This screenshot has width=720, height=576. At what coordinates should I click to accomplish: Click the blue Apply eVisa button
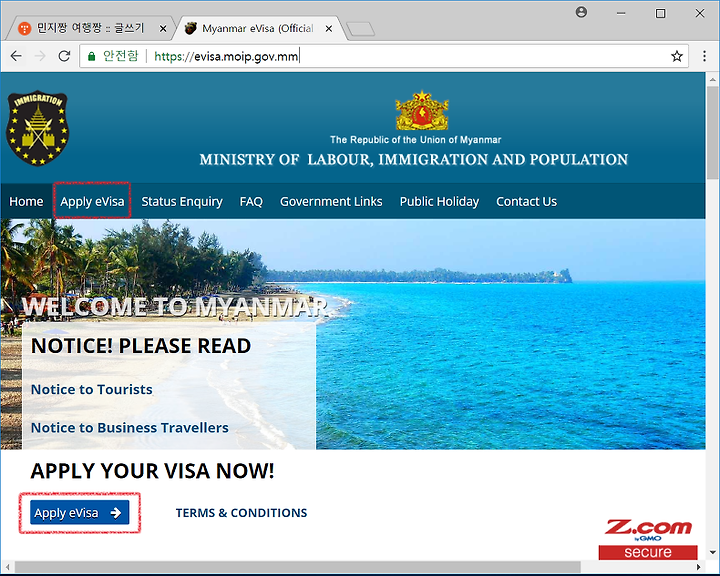click(x=80, y=513)
